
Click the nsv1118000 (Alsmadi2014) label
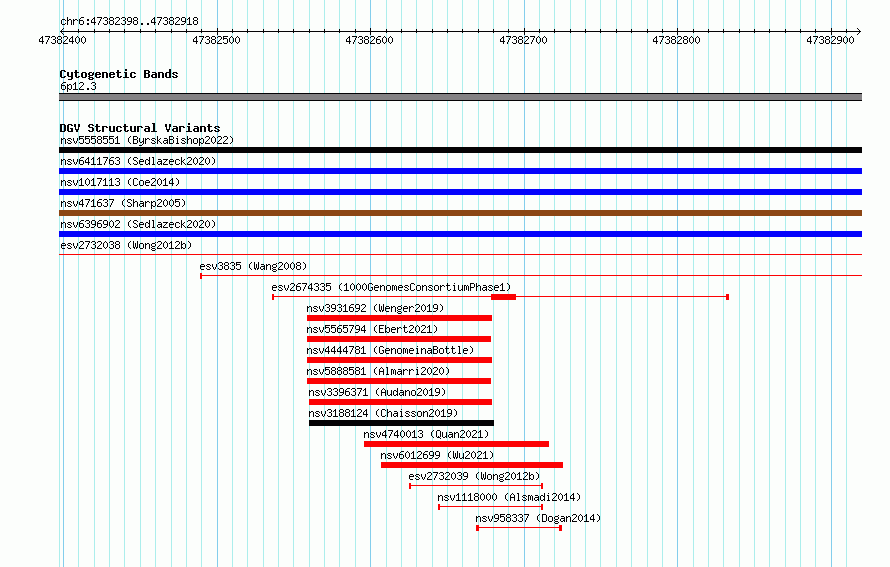[x=509, y=497]
